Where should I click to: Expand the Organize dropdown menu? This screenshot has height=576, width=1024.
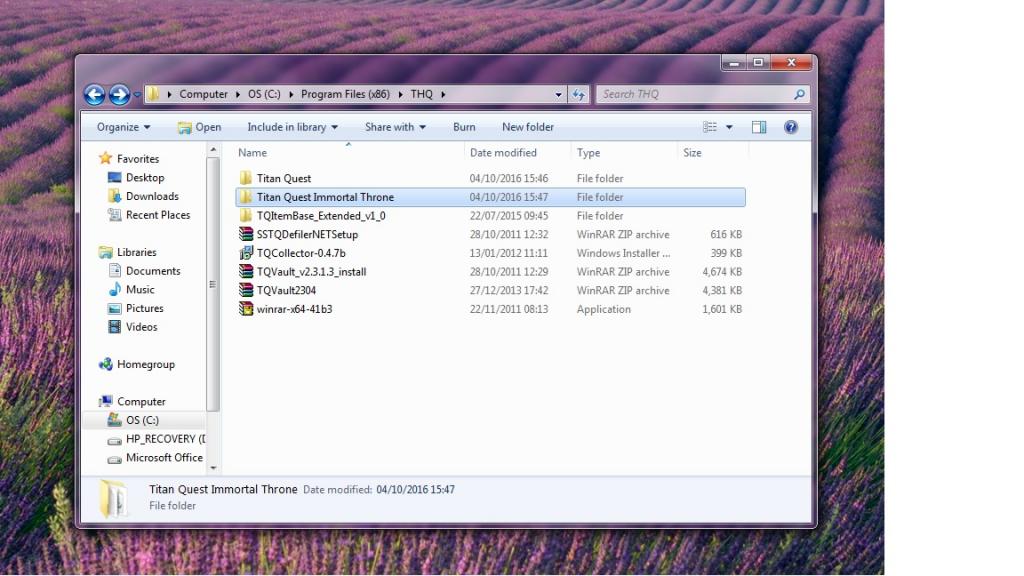point(124,127)
